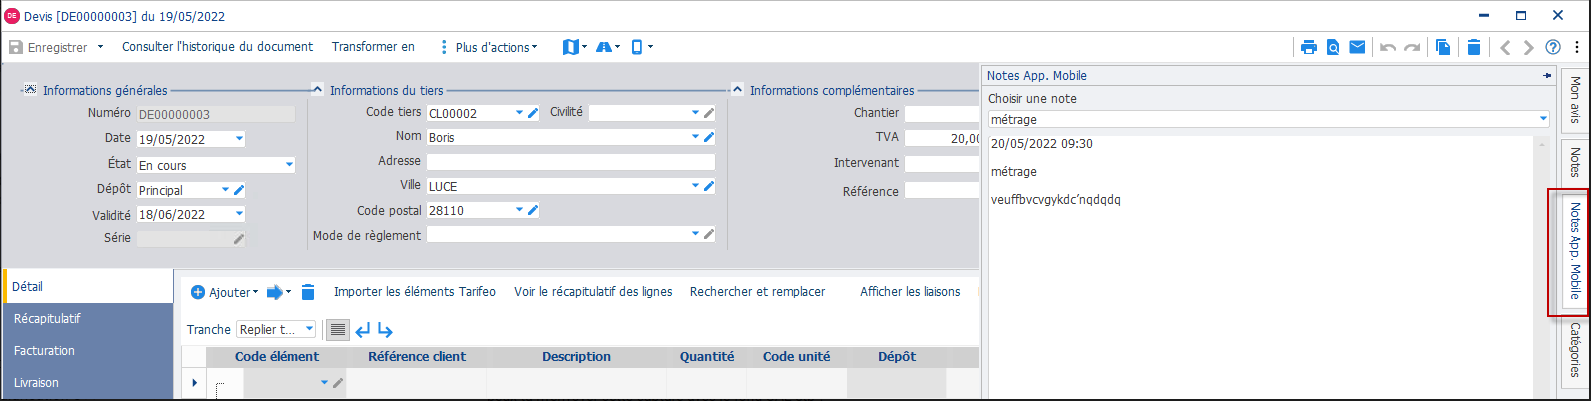Delete selected line with Détail trash icon
The image size is (1591, 401).
click(x=308, y=292)
